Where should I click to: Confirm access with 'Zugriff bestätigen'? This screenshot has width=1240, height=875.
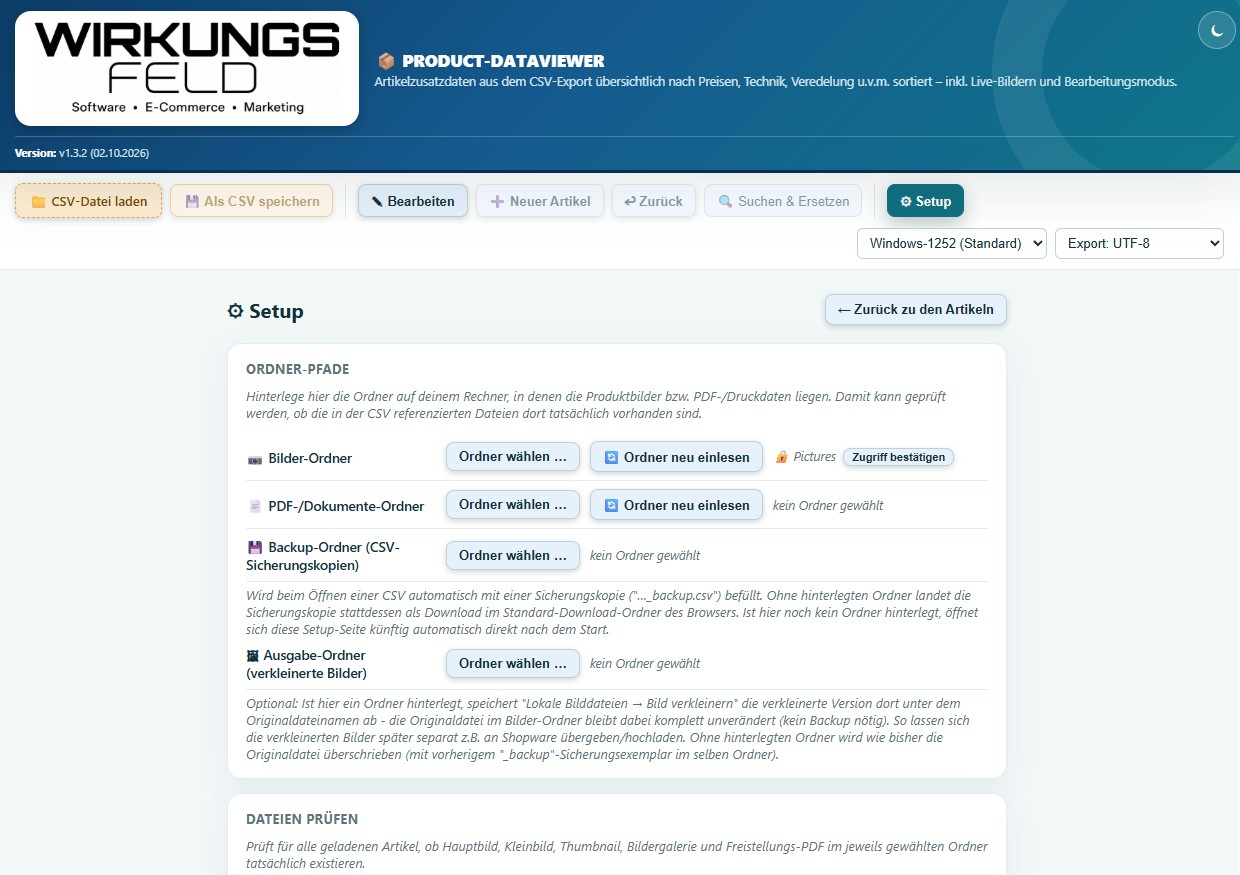[x=899, y=457]
